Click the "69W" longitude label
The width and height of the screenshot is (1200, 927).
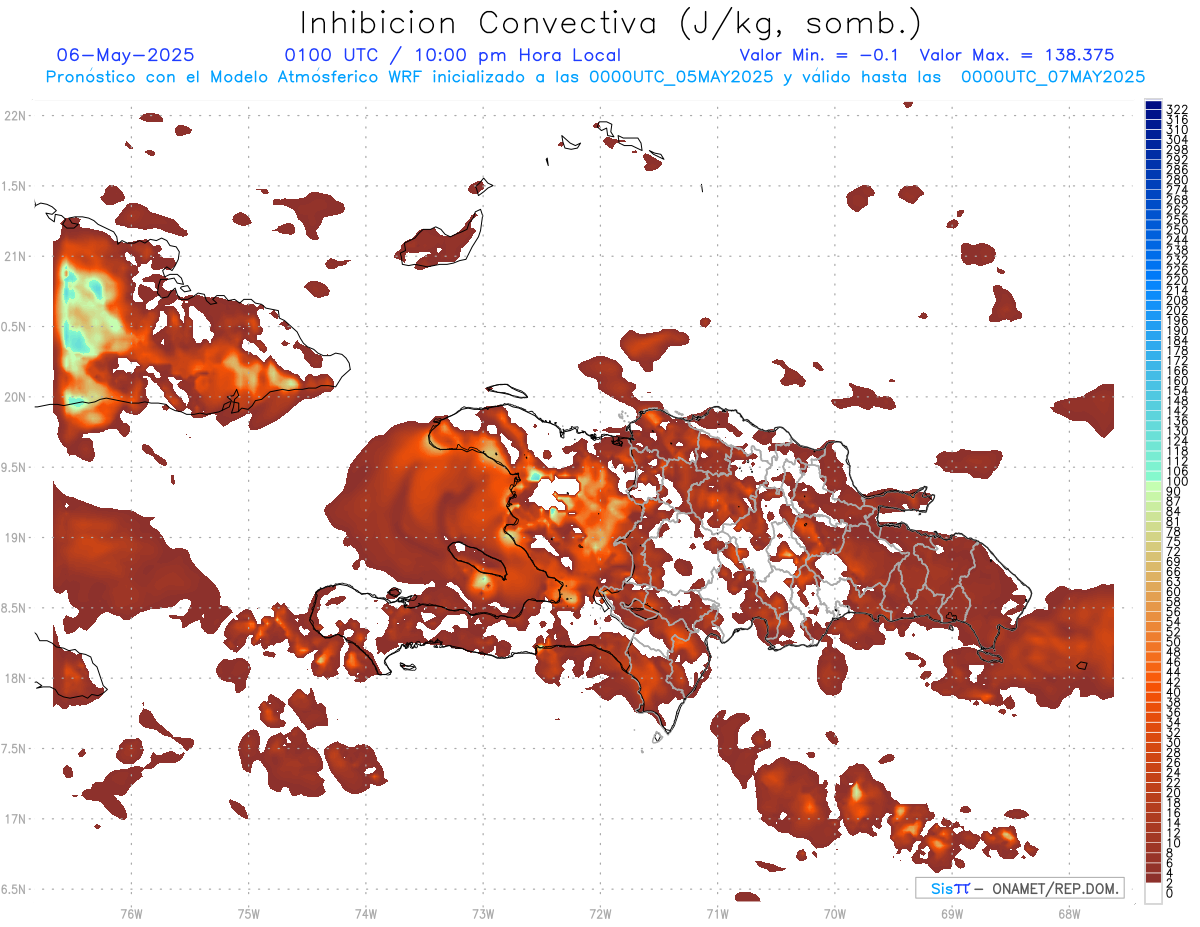tap(951, 913)
